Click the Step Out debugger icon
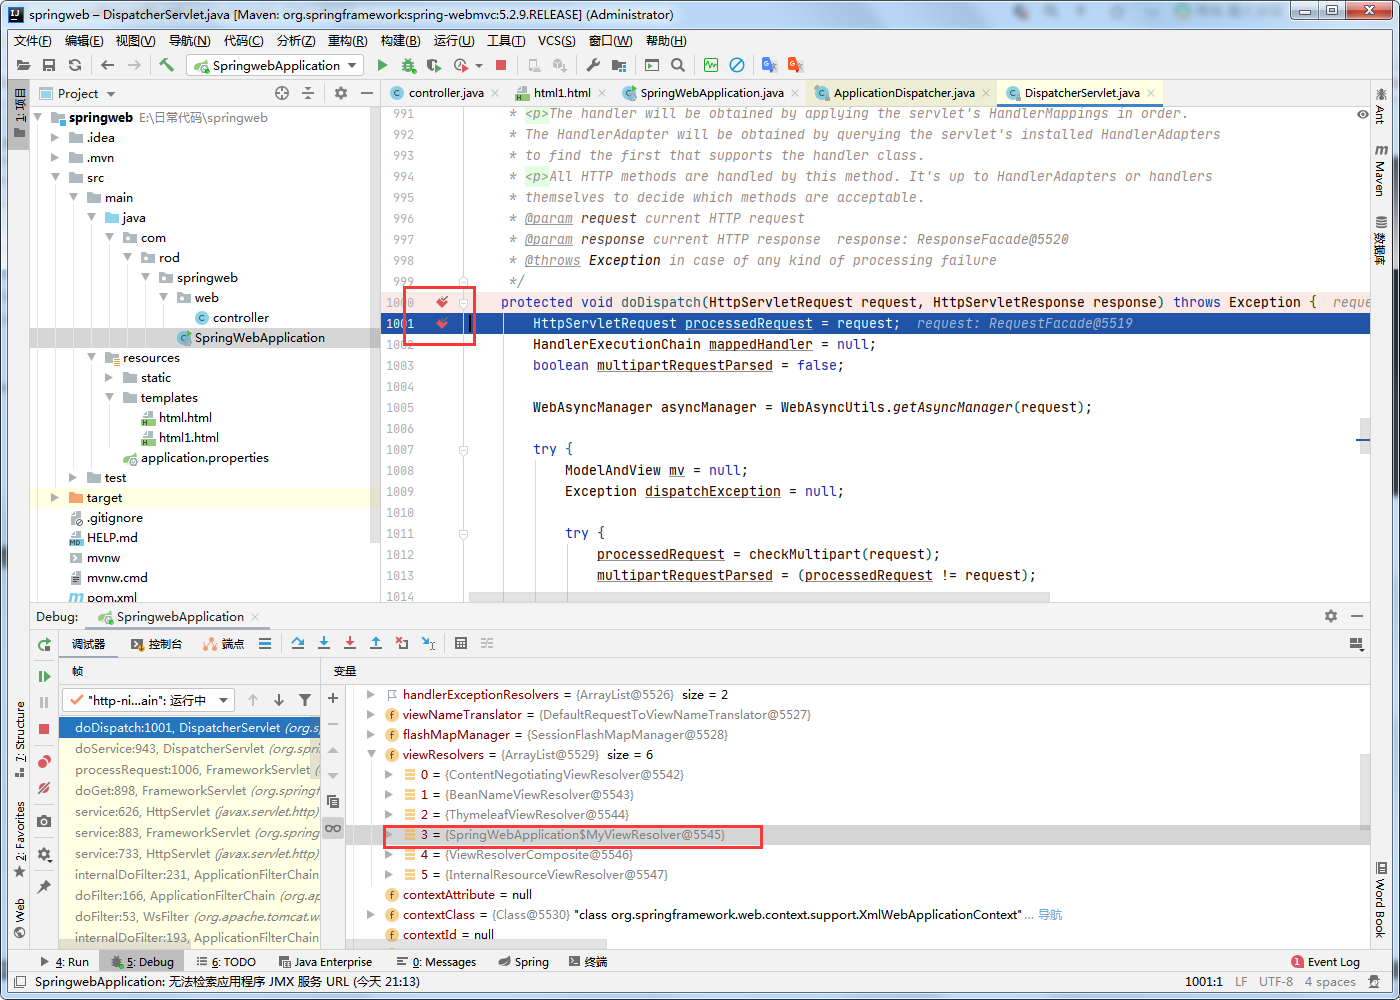The width and height of the screenshot is (1400, 1000). tap(376, 643)
